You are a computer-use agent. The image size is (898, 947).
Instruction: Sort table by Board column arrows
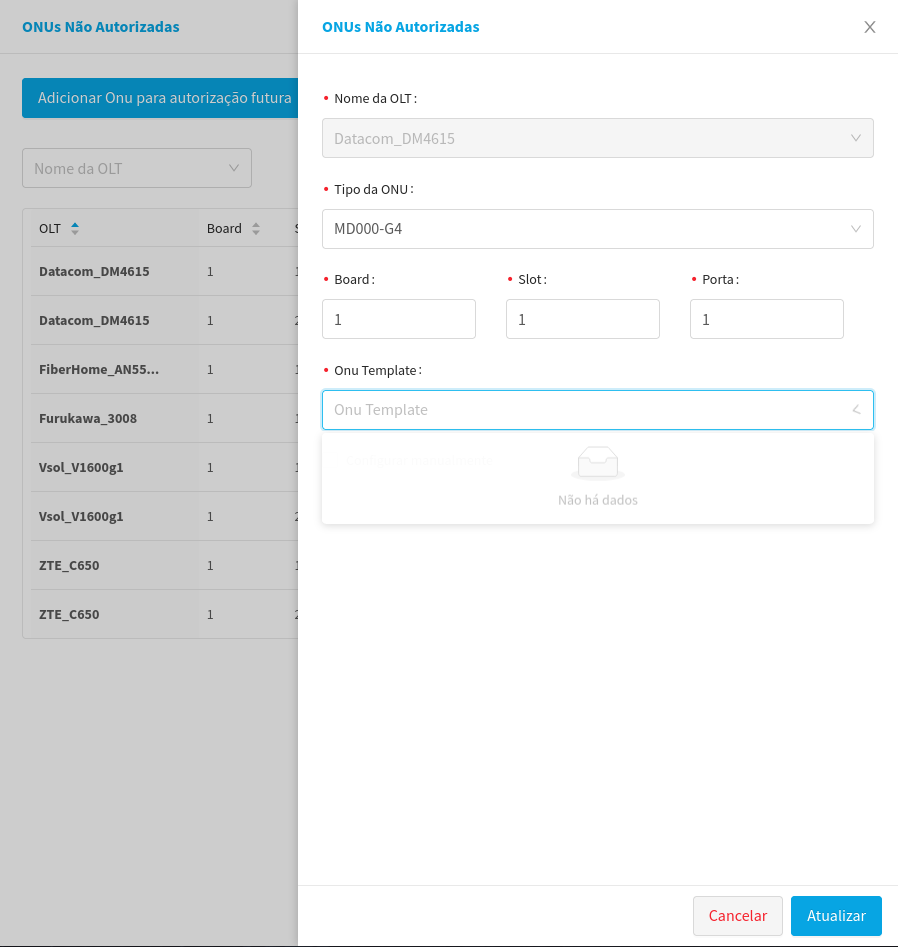pyautogui.click(x=256, y=229)
